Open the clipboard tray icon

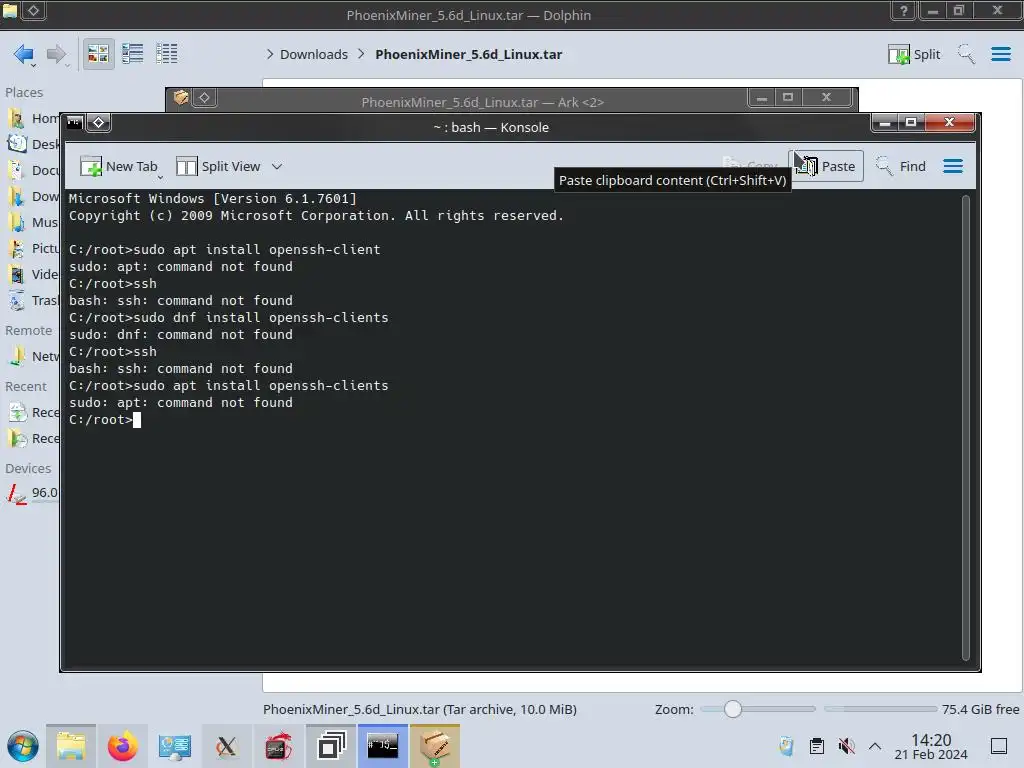coord(817,746)
